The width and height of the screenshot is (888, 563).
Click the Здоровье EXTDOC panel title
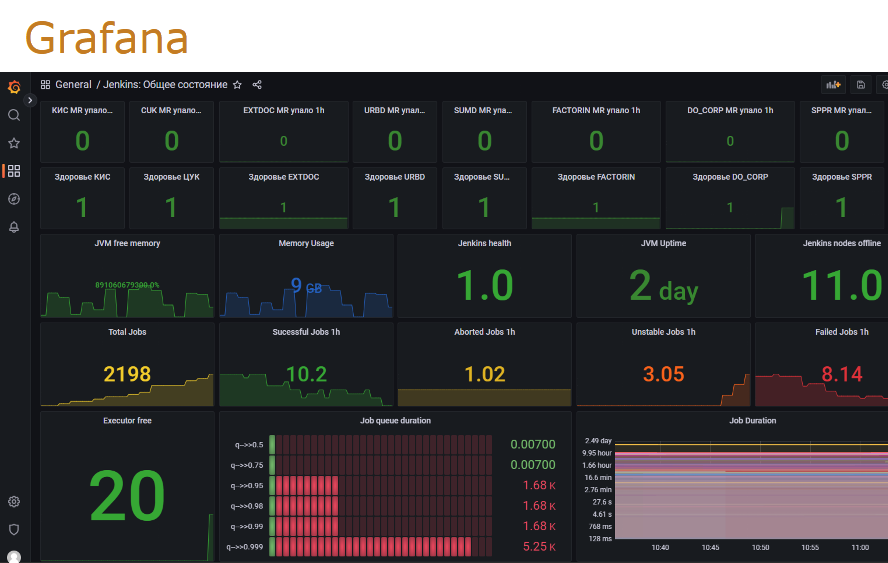tap(284, 177)
